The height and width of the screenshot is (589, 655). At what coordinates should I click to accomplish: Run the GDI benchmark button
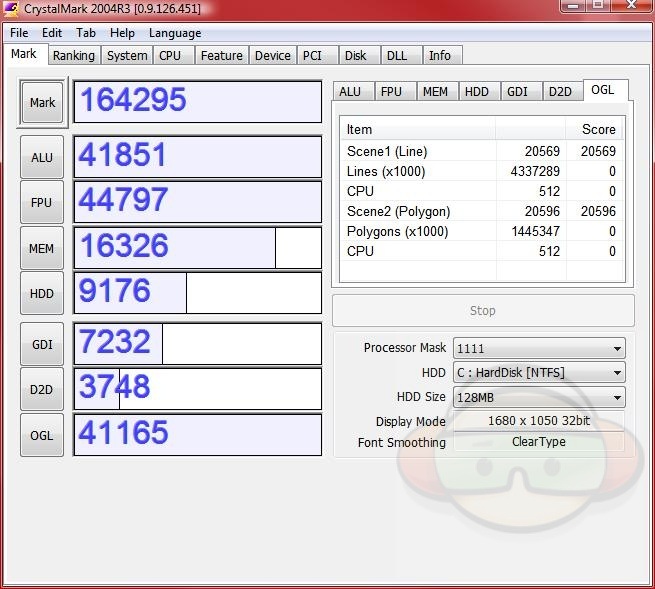tap(42, 344)
